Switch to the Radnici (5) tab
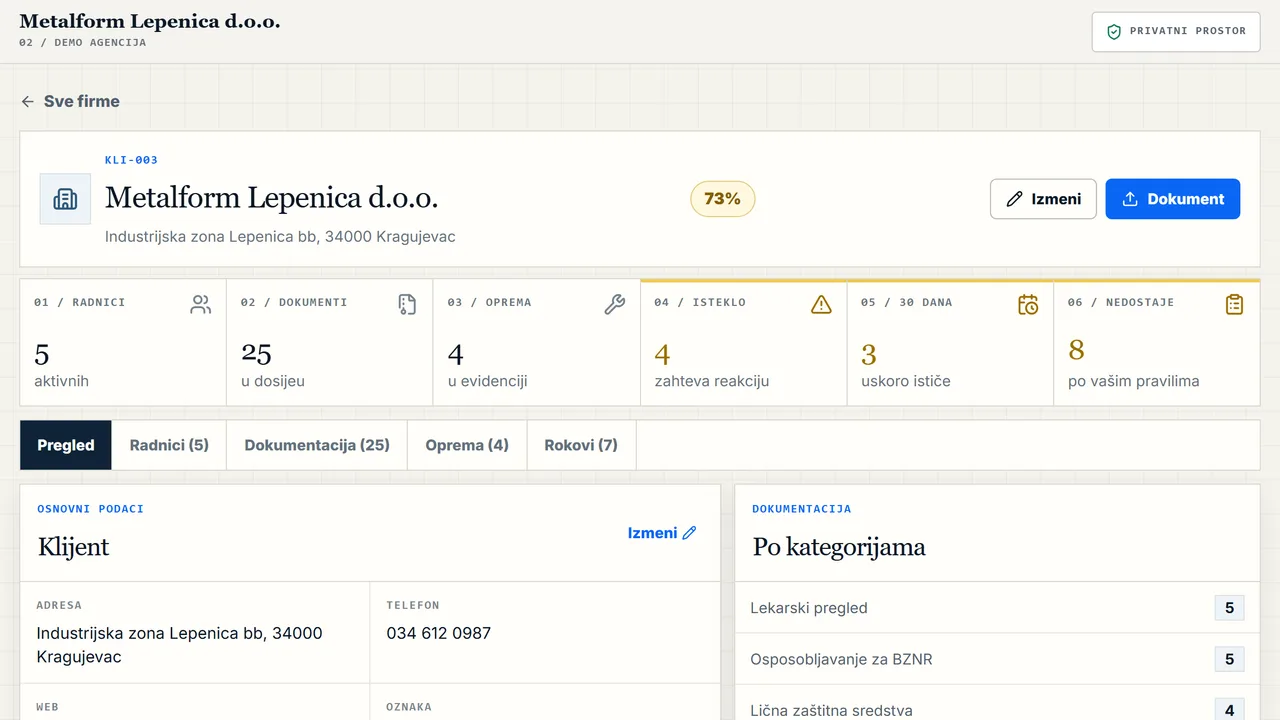Viewport: 1280px width, 720px height. tap(169, 445)
